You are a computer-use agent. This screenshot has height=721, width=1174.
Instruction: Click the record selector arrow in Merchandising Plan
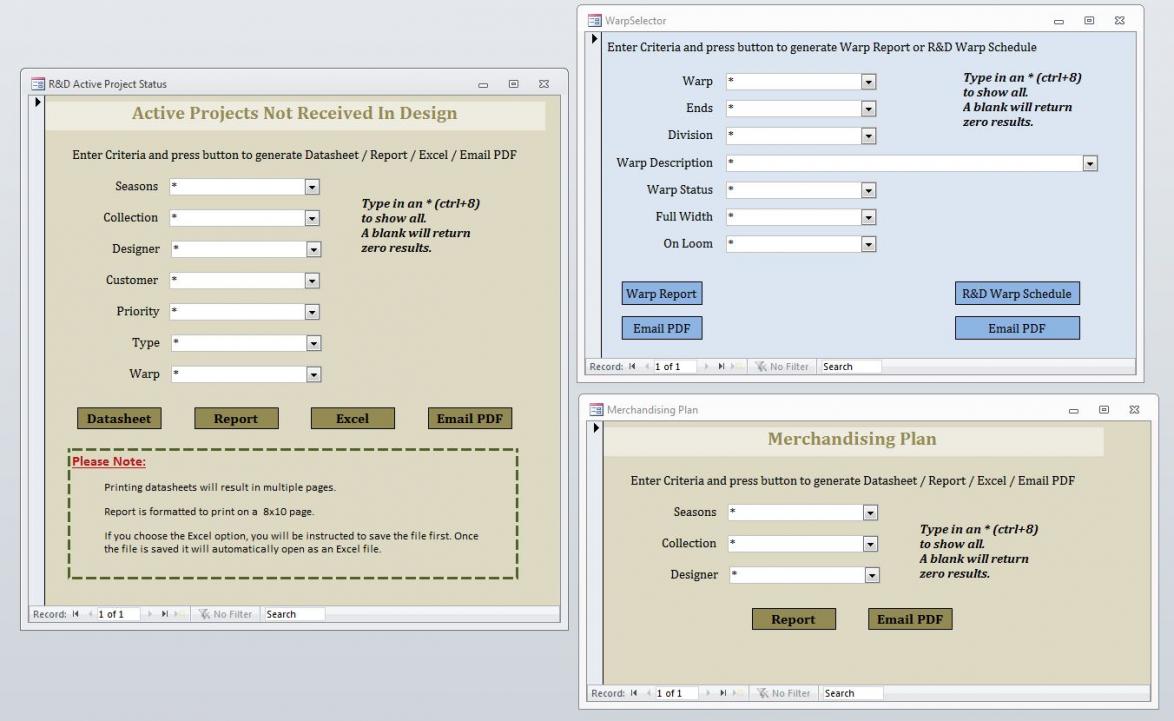pos(596,428)
